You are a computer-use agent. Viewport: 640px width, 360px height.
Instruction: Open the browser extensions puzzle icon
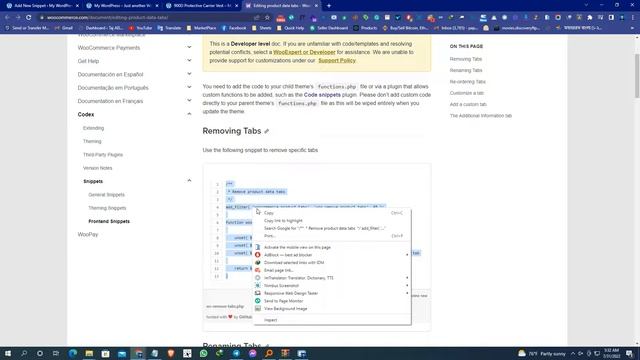590,18
